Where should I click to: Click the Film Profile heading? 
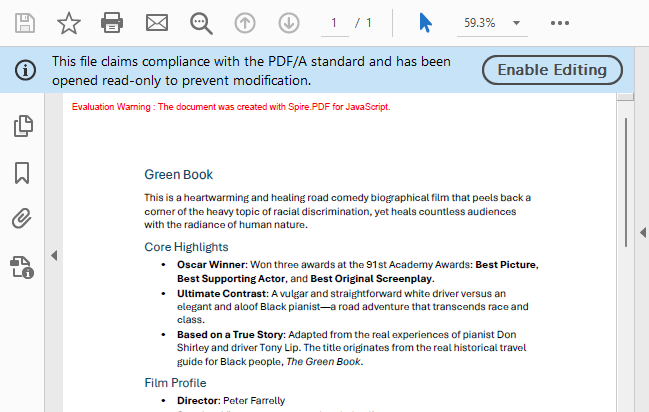[x=175, y=383]
